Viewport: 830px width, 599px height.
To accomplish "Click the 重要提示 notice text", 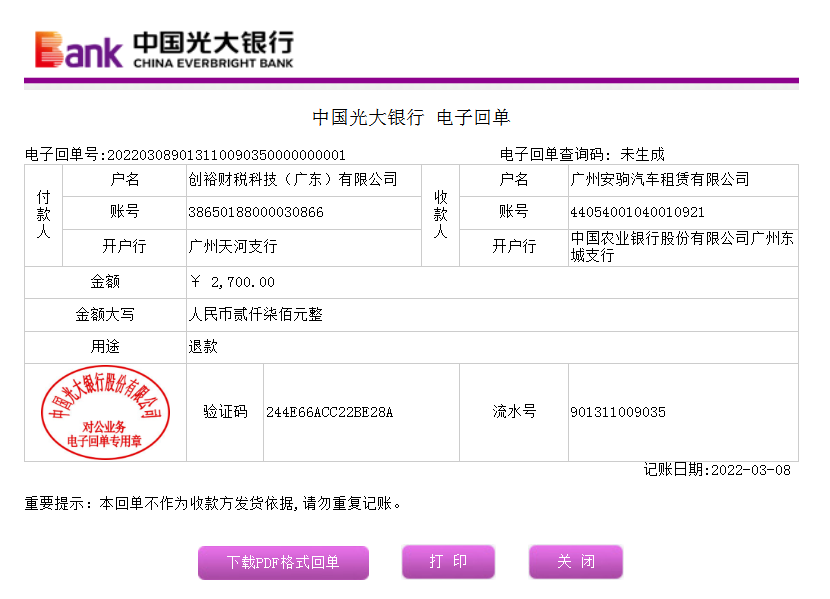I will coord(213,503).
